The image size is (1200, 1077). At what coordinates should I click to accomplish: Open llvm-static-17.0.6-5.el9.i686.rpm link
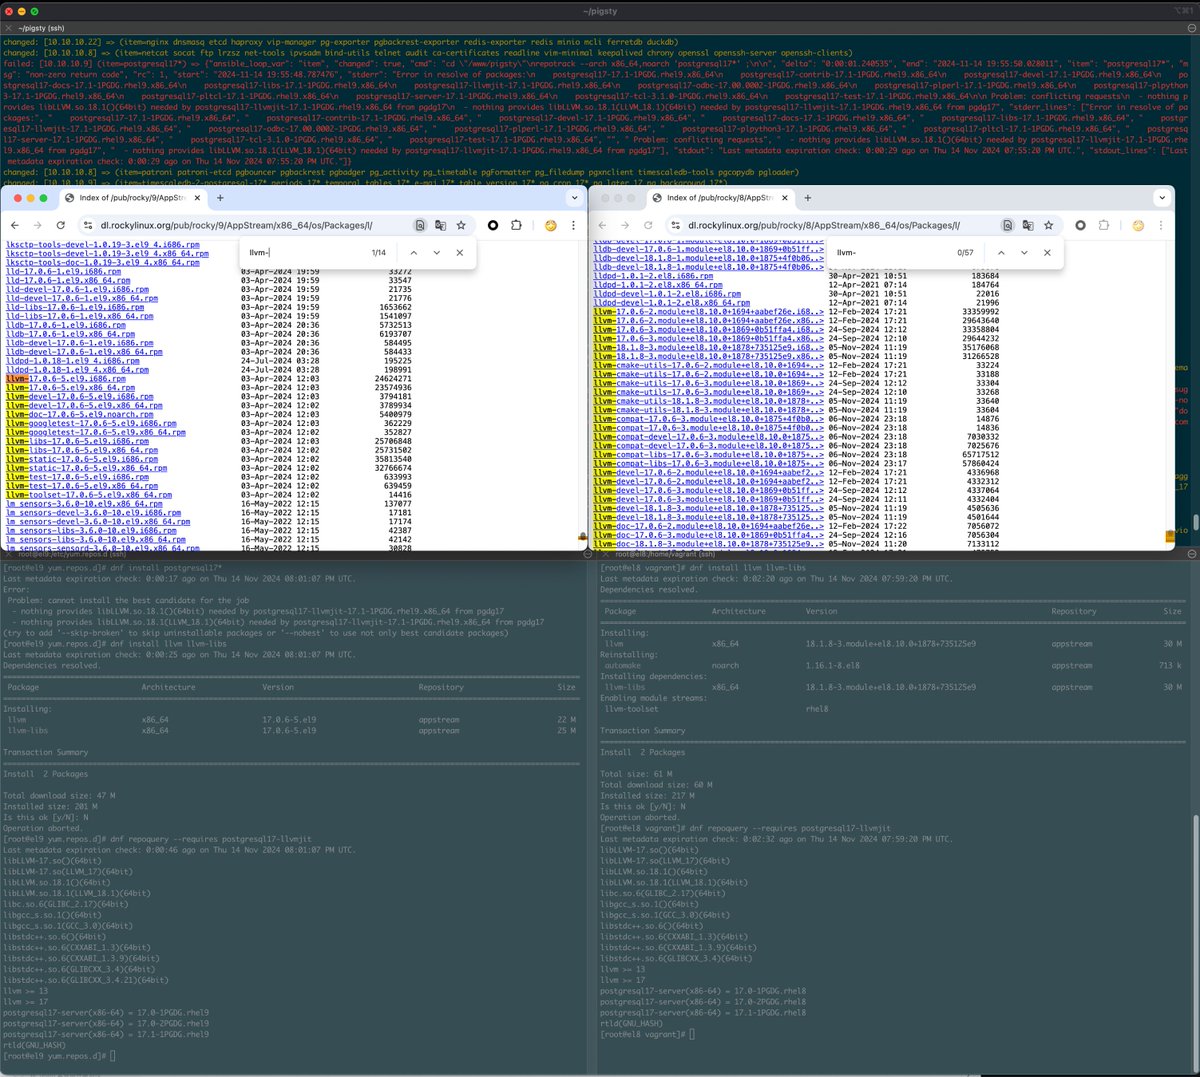82,459
